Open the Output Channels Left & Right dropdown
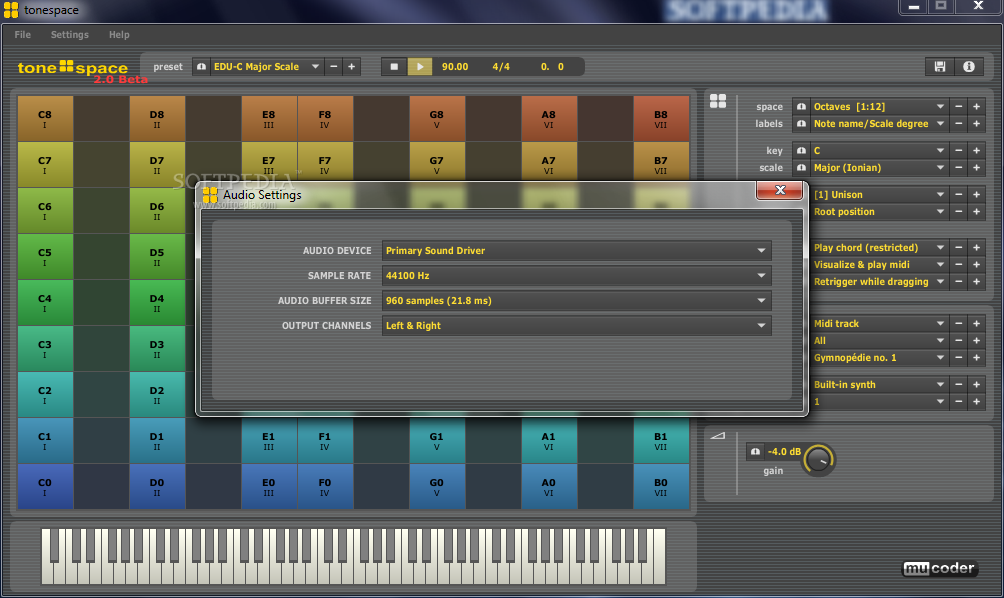This screenshot has width=1004, height=598. (576, 325)
